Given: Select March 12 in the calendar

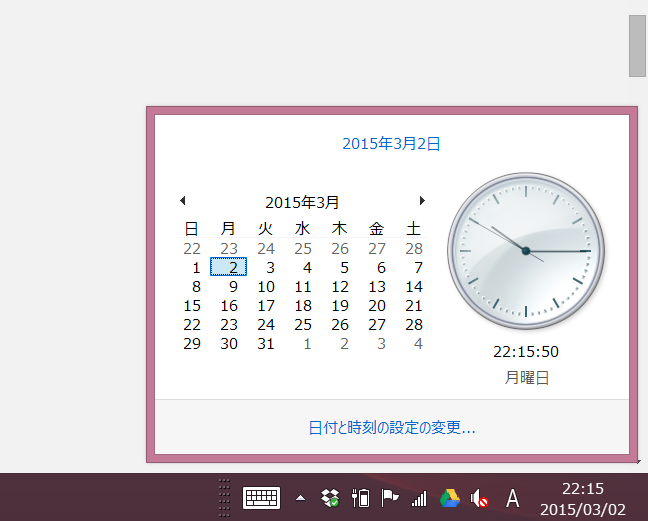Looking at the screenshot, I should point(340,287).
